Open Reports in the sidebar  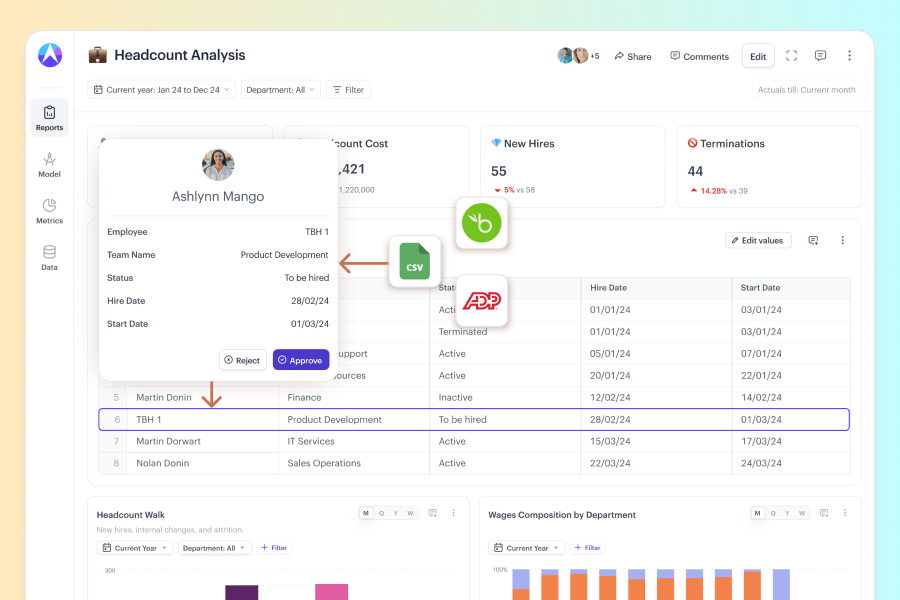point(49,117)
